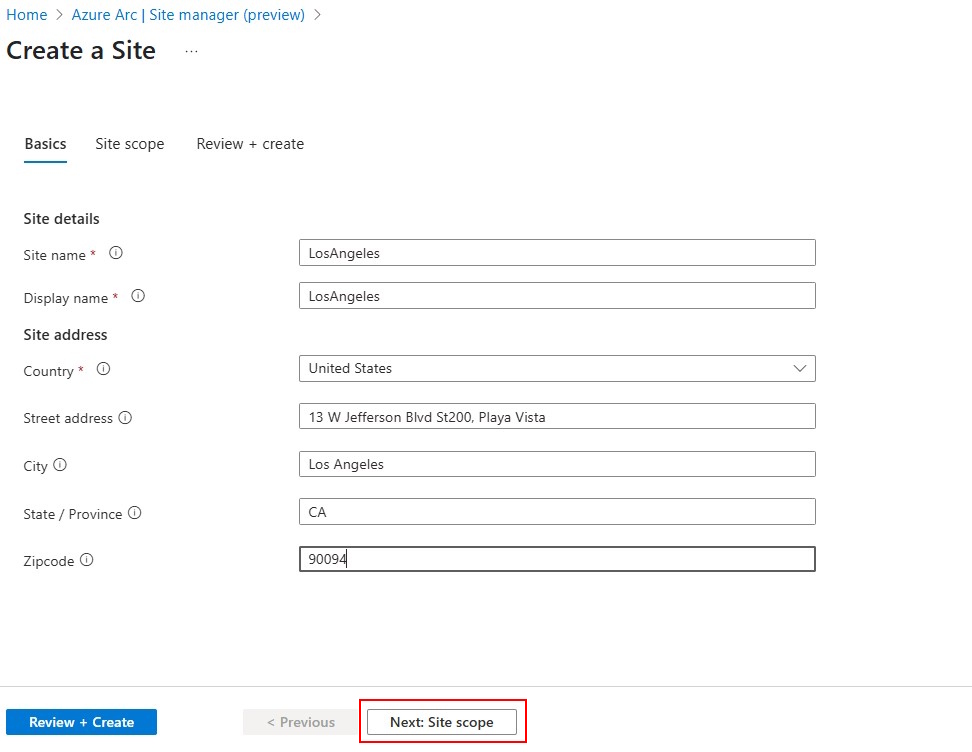Image resolution: width=972 pixels, height=752 pixels.
Task: Switch to the Site scope tab
Action: tap(130, 144)
